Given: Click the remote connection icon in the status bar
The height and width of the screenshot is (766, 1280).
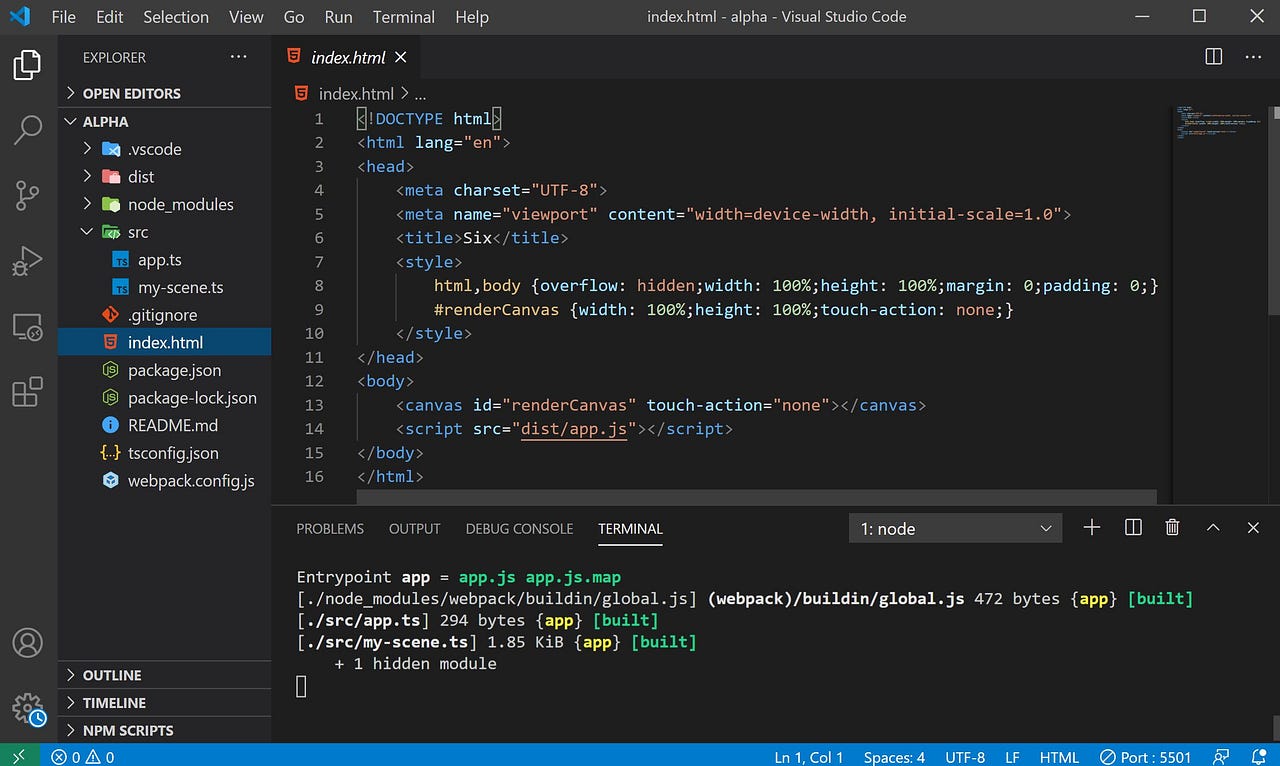Looking at the screenshot, I should (x=17, y=757).
